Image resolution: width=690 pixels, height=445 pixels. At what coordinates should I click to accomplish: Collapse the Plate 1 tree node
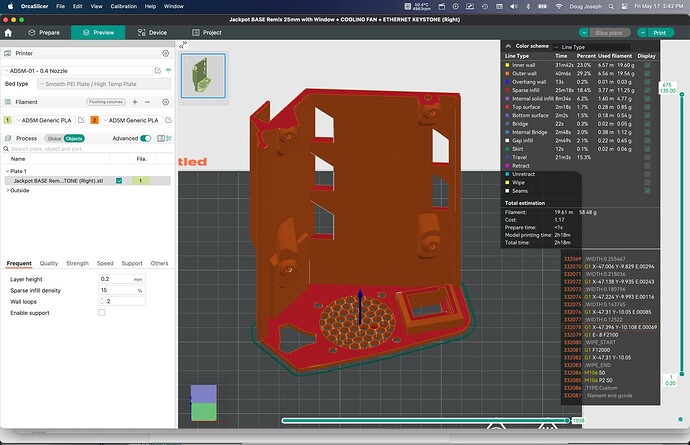tap(7, 171)
